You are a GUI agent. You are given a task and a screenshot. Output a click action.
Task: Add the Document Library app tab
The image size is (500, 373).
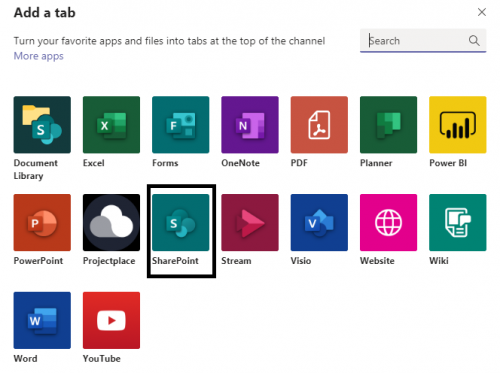42,125
